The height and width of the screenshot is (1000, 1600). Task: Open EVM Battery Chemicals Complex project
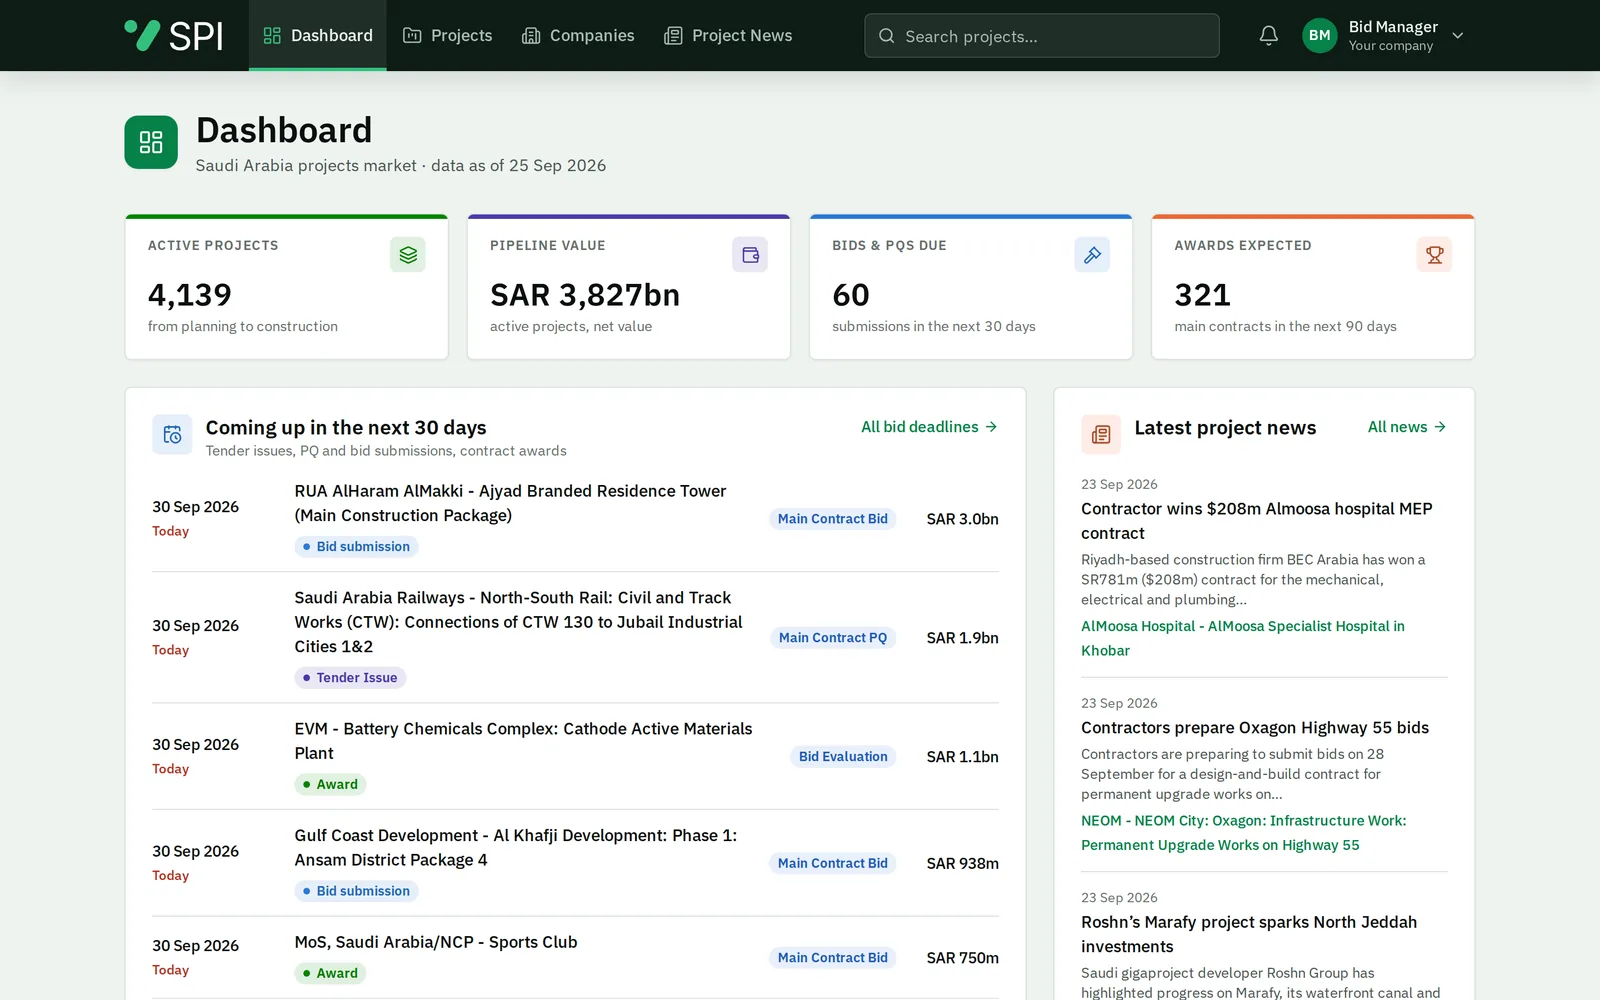[523, 741]
